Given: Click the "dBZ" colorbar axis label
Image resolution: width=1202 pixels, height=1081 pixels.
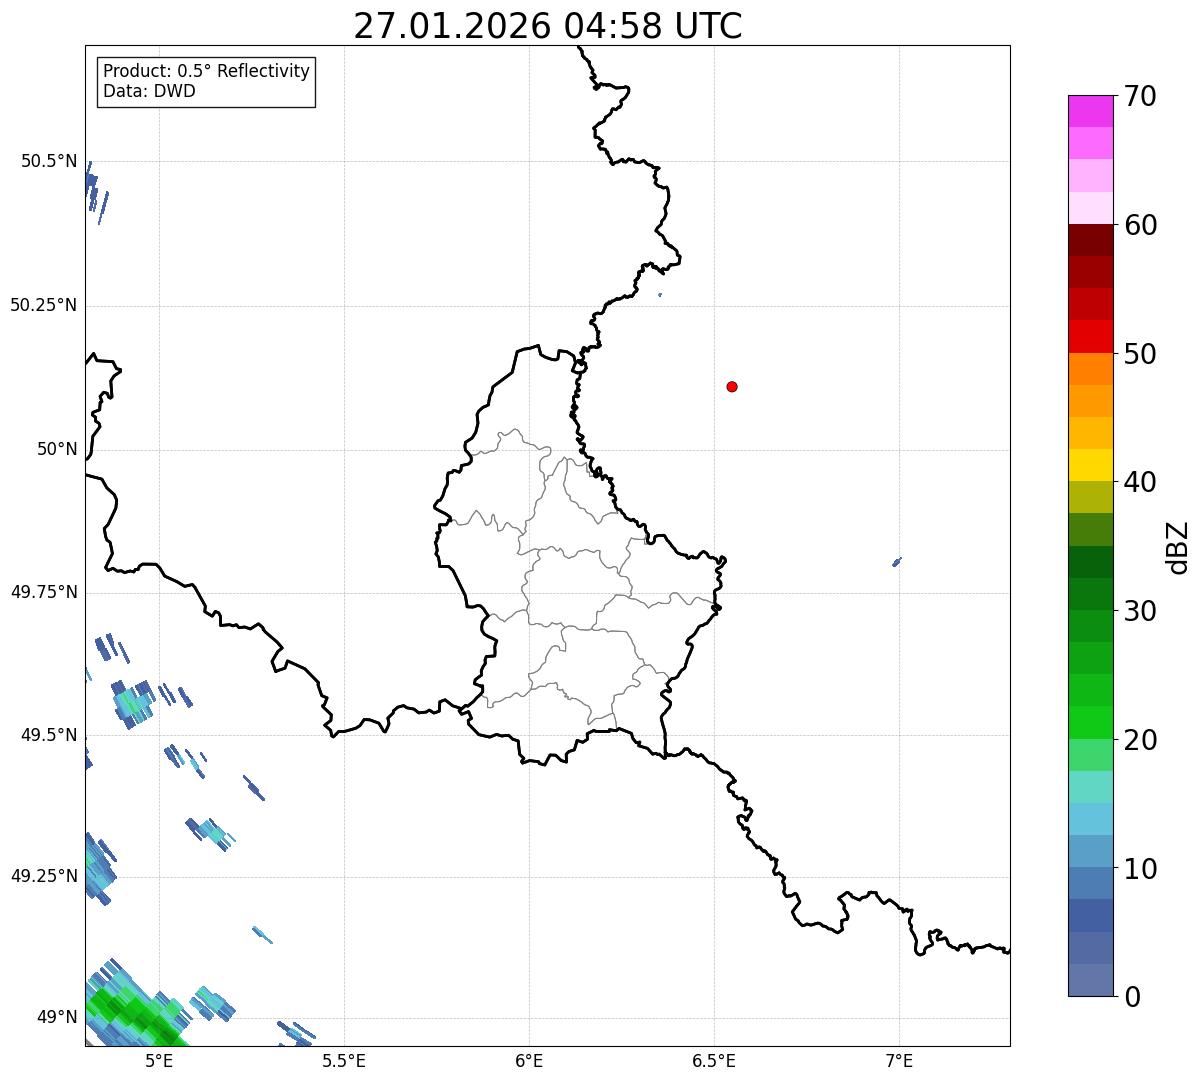Looking at the screenshot, I should pos(1178,547).
